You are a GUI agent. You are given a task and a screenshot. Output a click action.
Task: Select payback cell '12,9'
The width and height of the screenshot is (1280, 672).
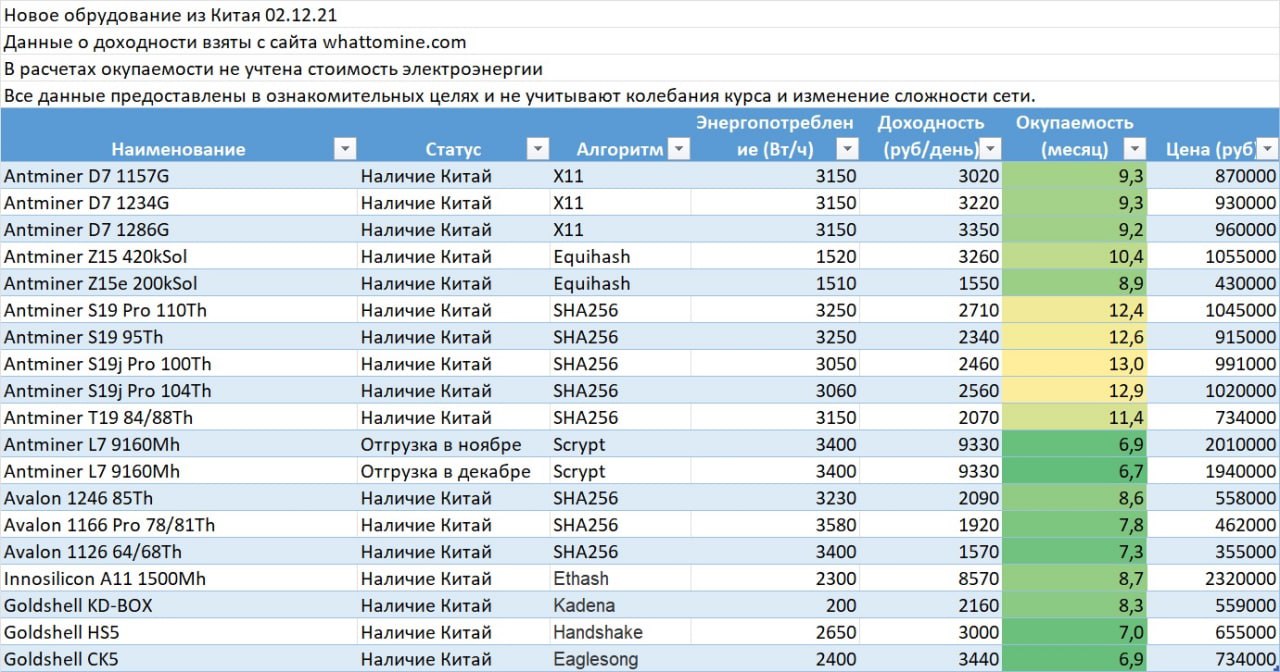(x=1075, y=391)
